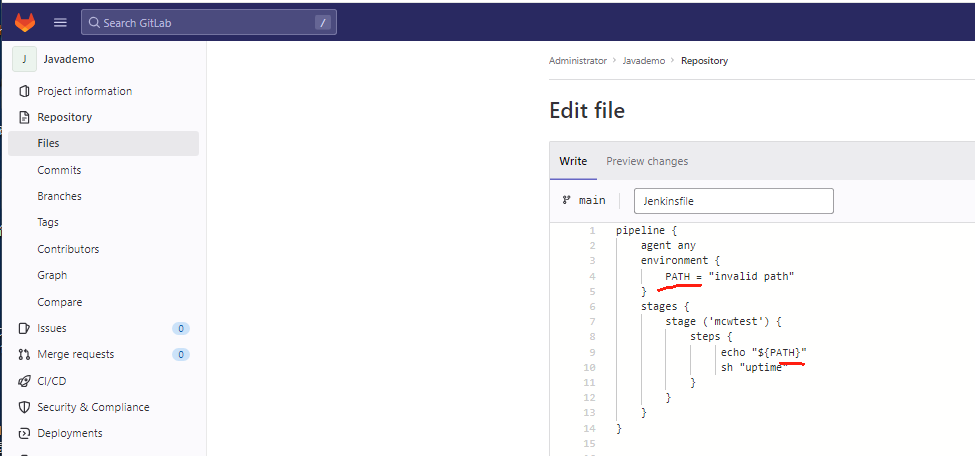Open Project information in sidebar
Image resolution: width=975 pixels, height=456 pixels.
tap(85, 91)
